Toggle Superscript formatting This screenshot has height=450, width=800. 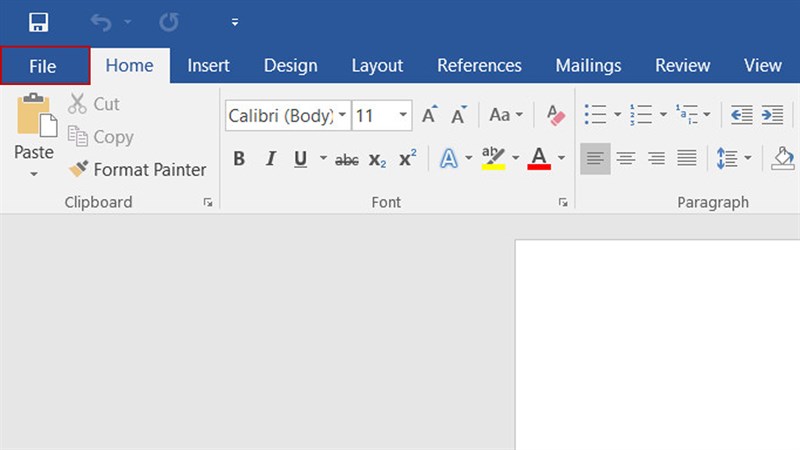click(407, 159)
